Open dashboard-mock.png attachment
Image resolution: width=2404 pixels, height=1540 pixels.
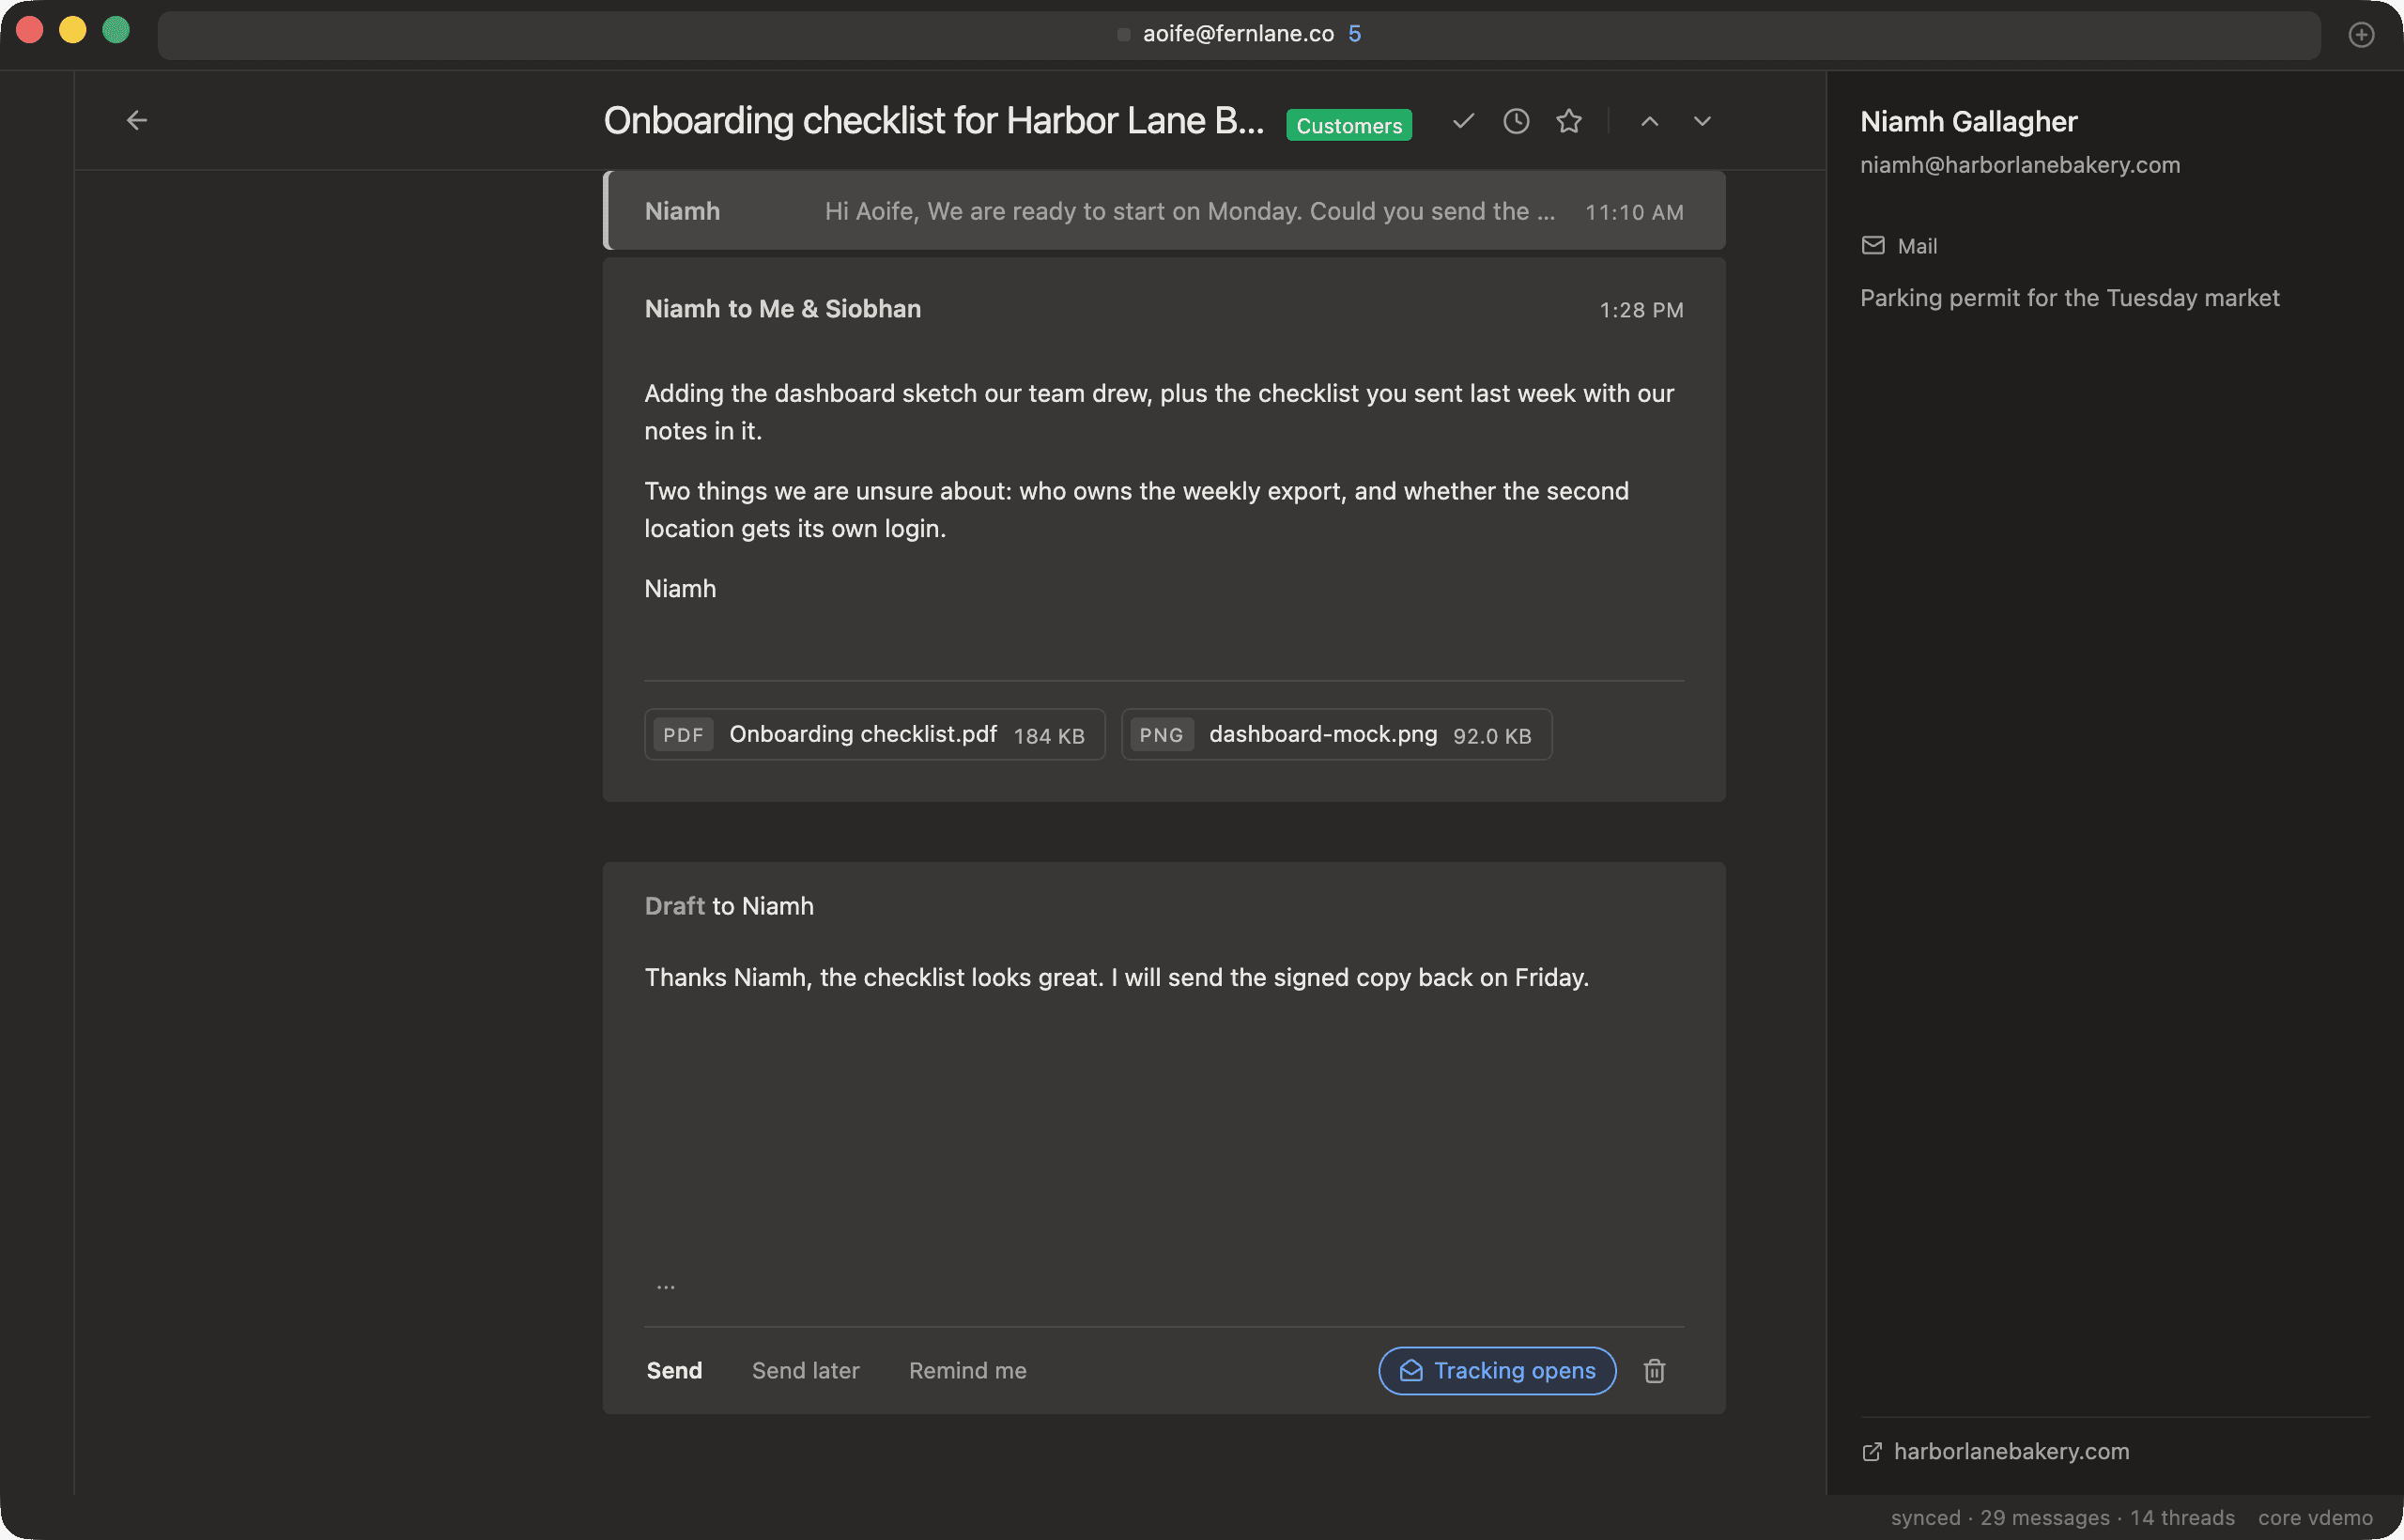(1336, 735)
